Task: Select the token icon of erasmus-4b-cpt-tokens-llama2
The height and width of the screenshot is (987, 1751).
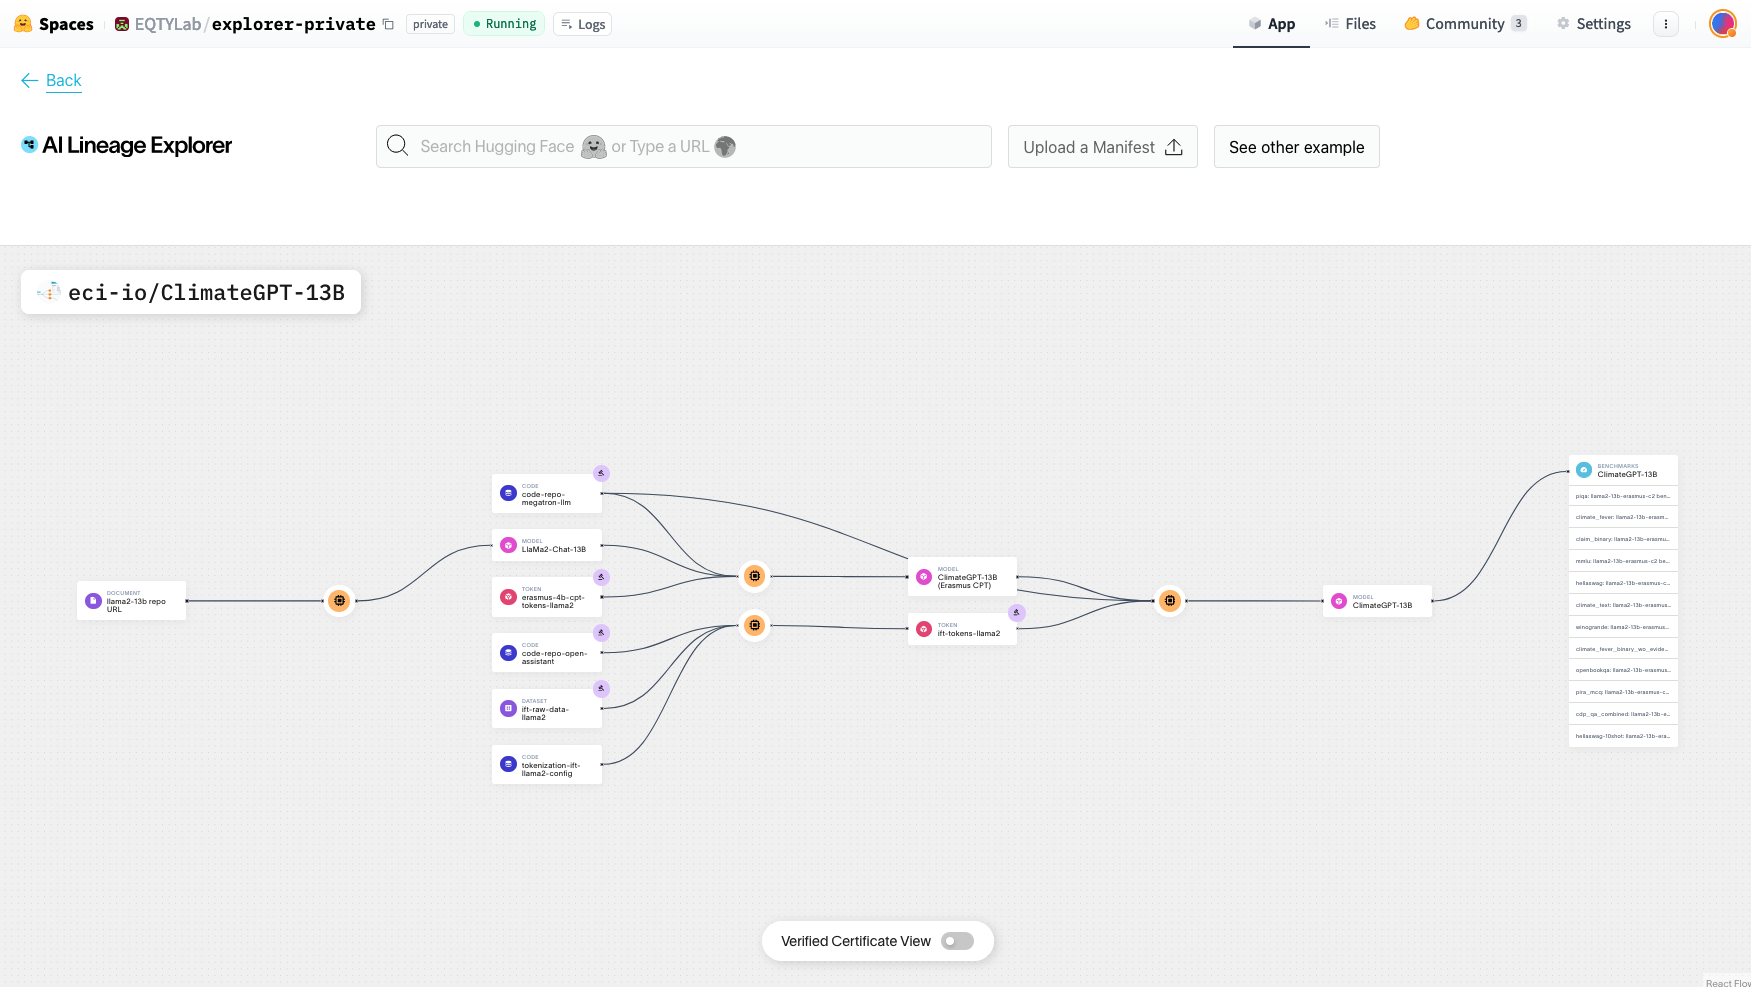Action: click(508, 597)
